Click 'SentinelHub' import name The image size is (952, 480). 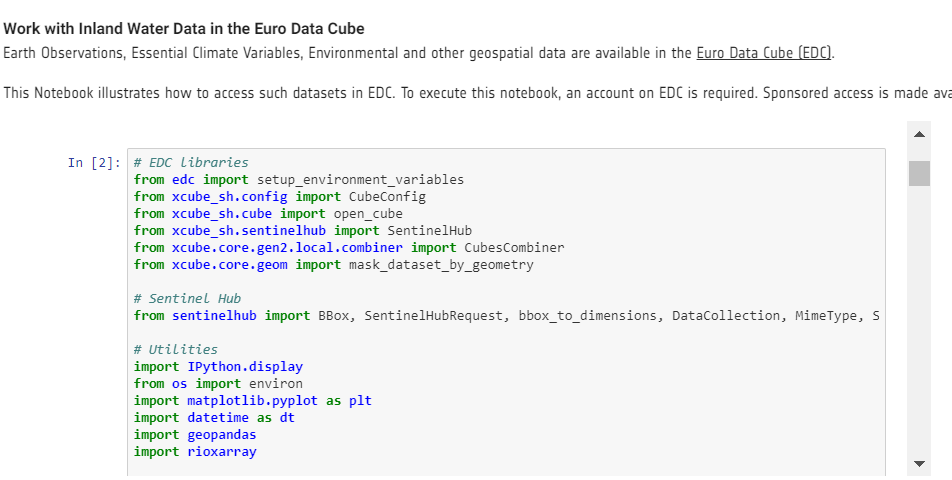click(429, 231)
